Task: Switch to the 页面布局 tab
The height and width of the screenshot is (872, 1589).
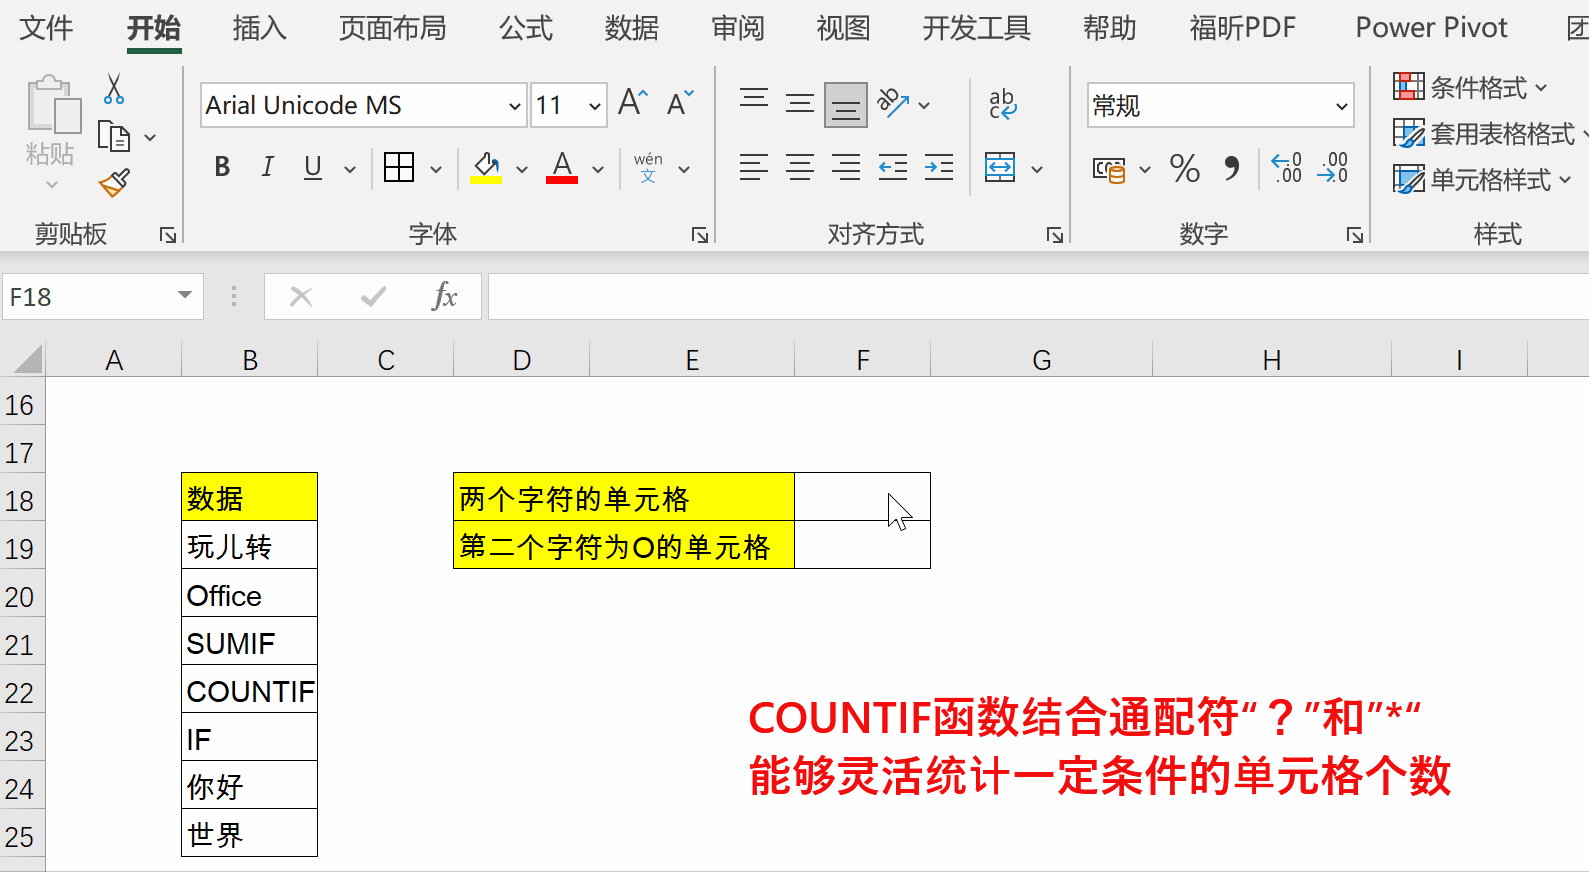Action: pyautogui.click(x=392, y=28)
